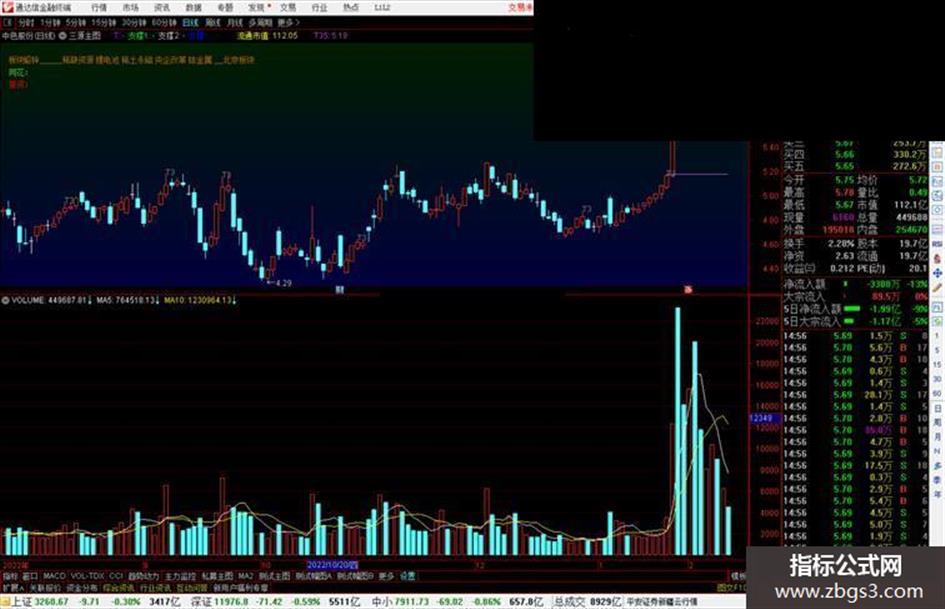Click the top icon in right sidebar
The width and height of the screenshot is (945, 609).
(937, 151)
